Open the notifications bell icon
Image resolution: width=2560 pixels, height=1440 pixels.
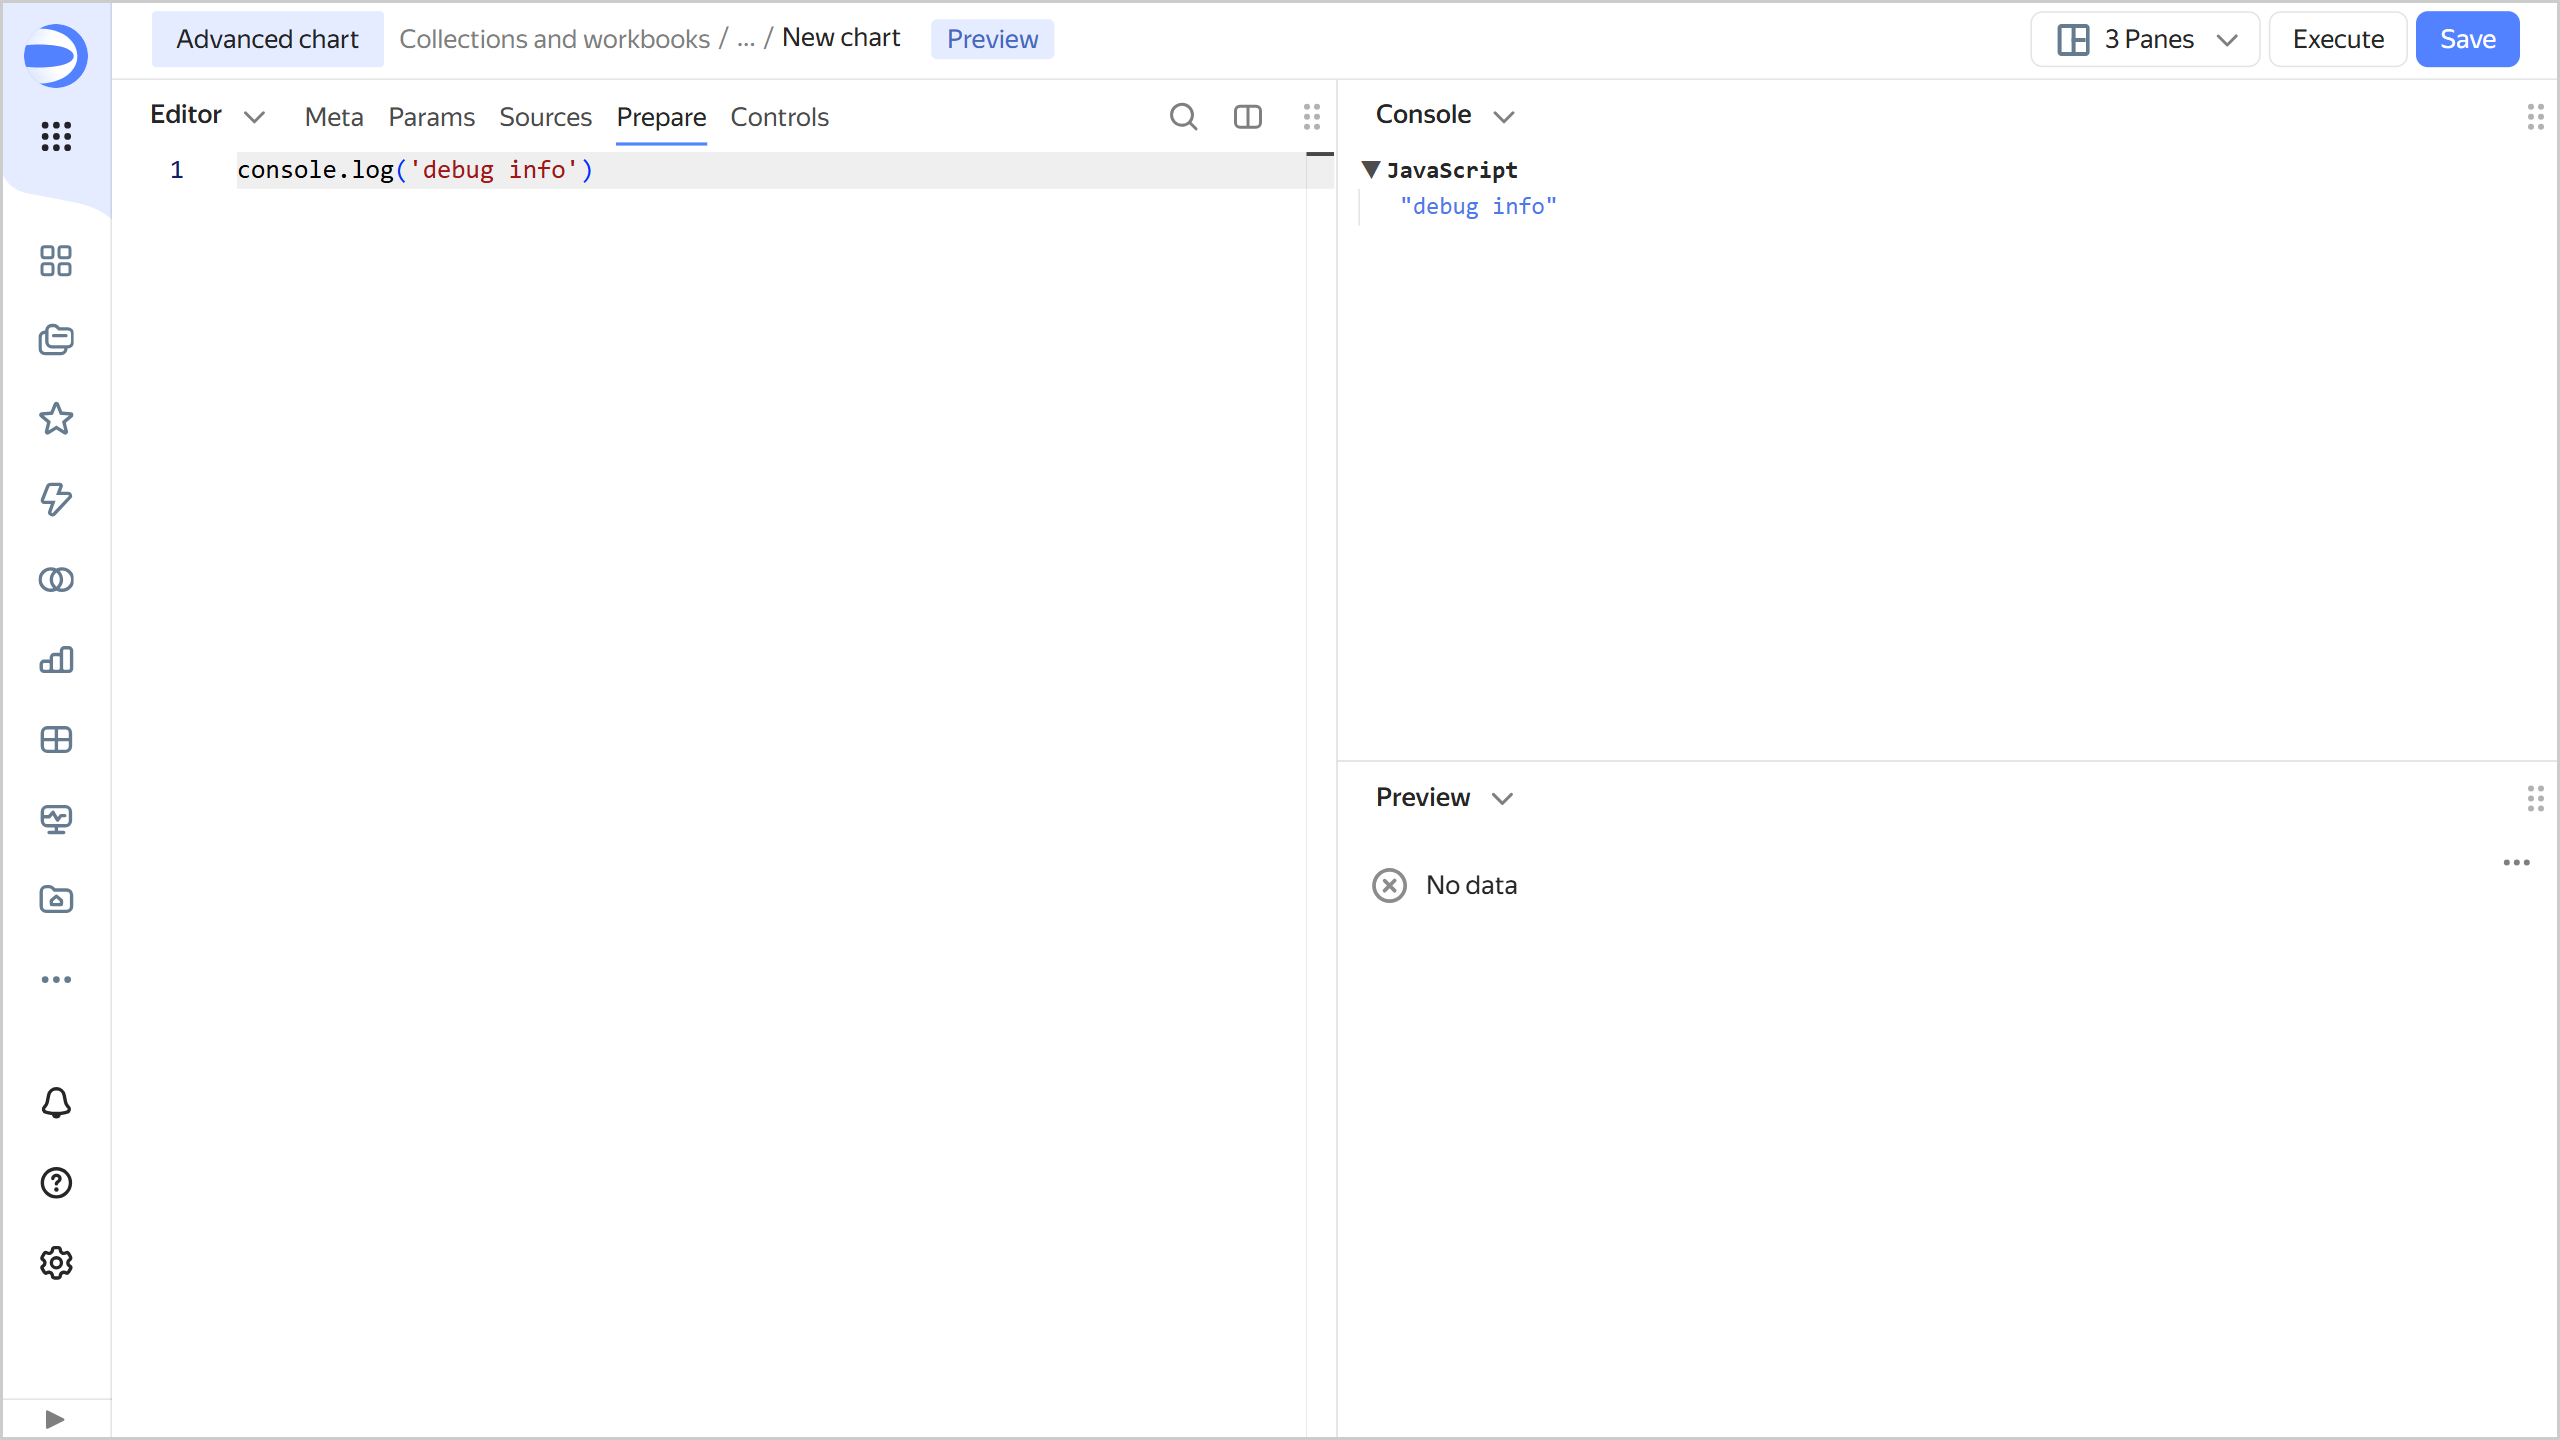pyautogui.click(x=56, y=1102)
